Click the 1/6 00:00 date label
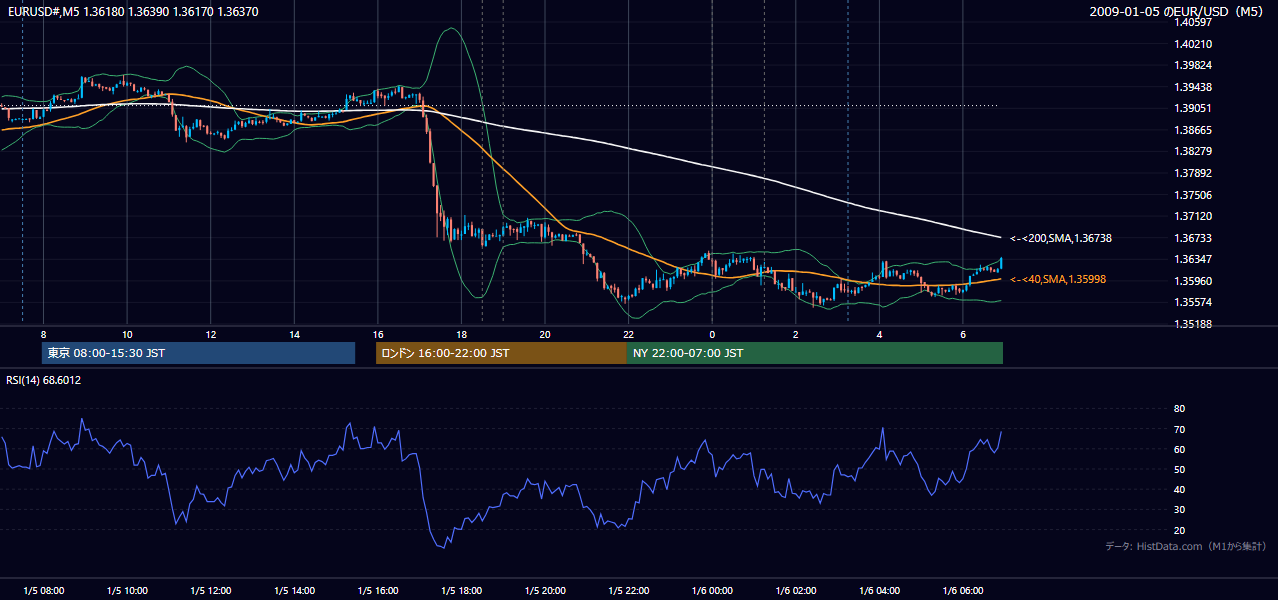This screenshot has width=1278, height=600. click(x=712, y=591)
